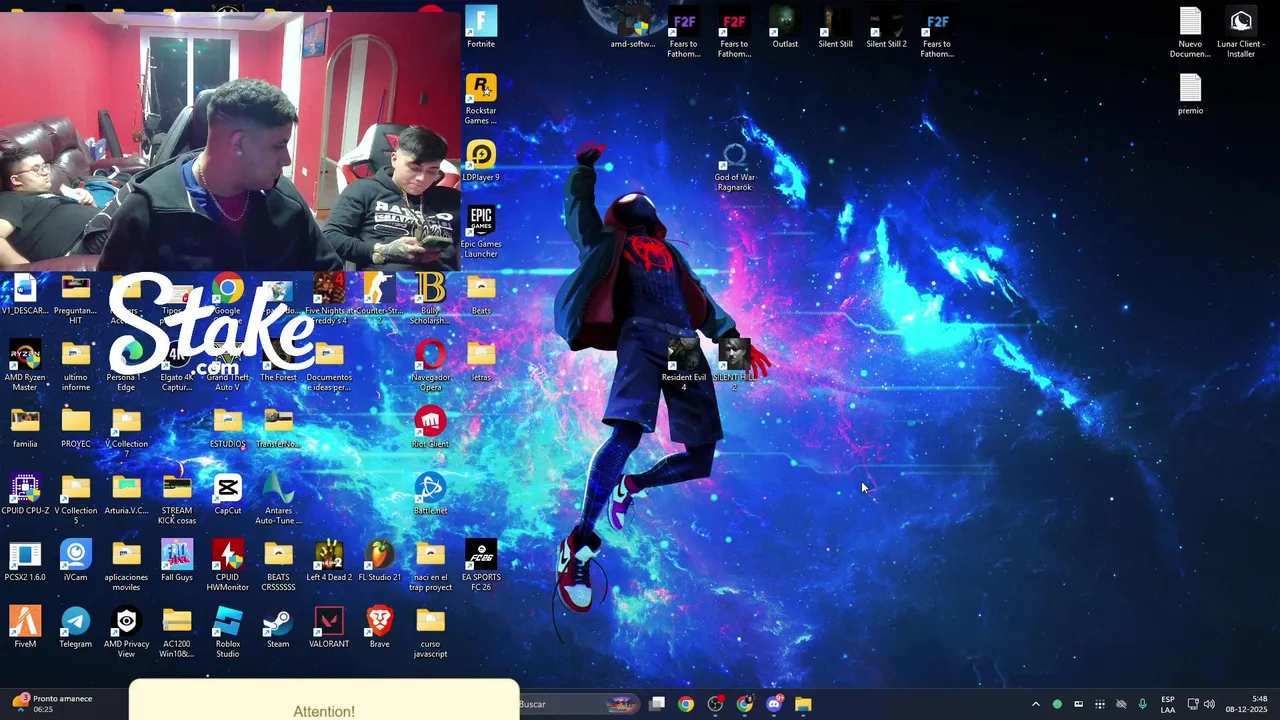Select AMD Privacy View icon

coord(126,632)
